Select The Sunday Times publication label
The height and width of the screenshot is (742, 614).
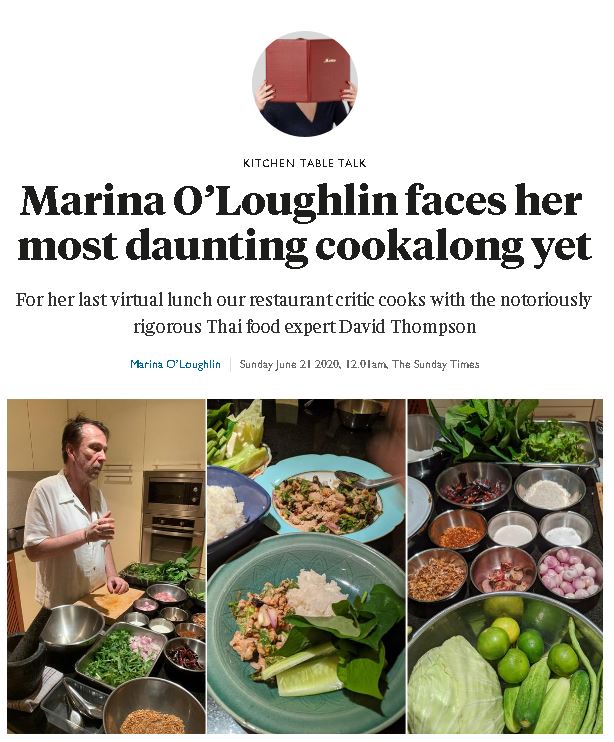(x=436, y=364)
